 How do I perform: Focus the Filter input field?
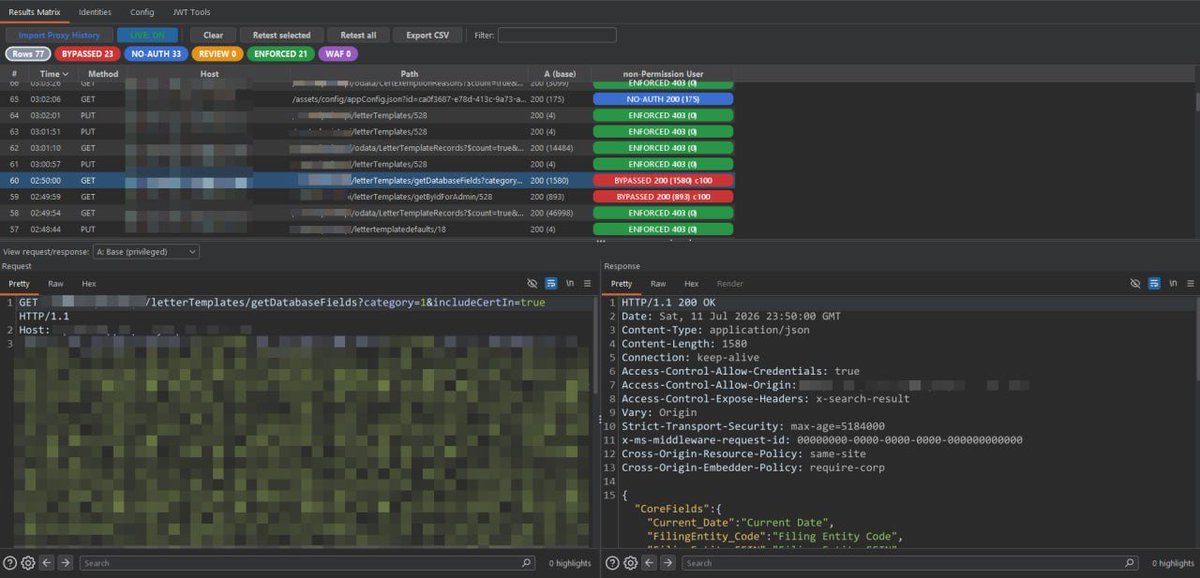tap(557, 35)
